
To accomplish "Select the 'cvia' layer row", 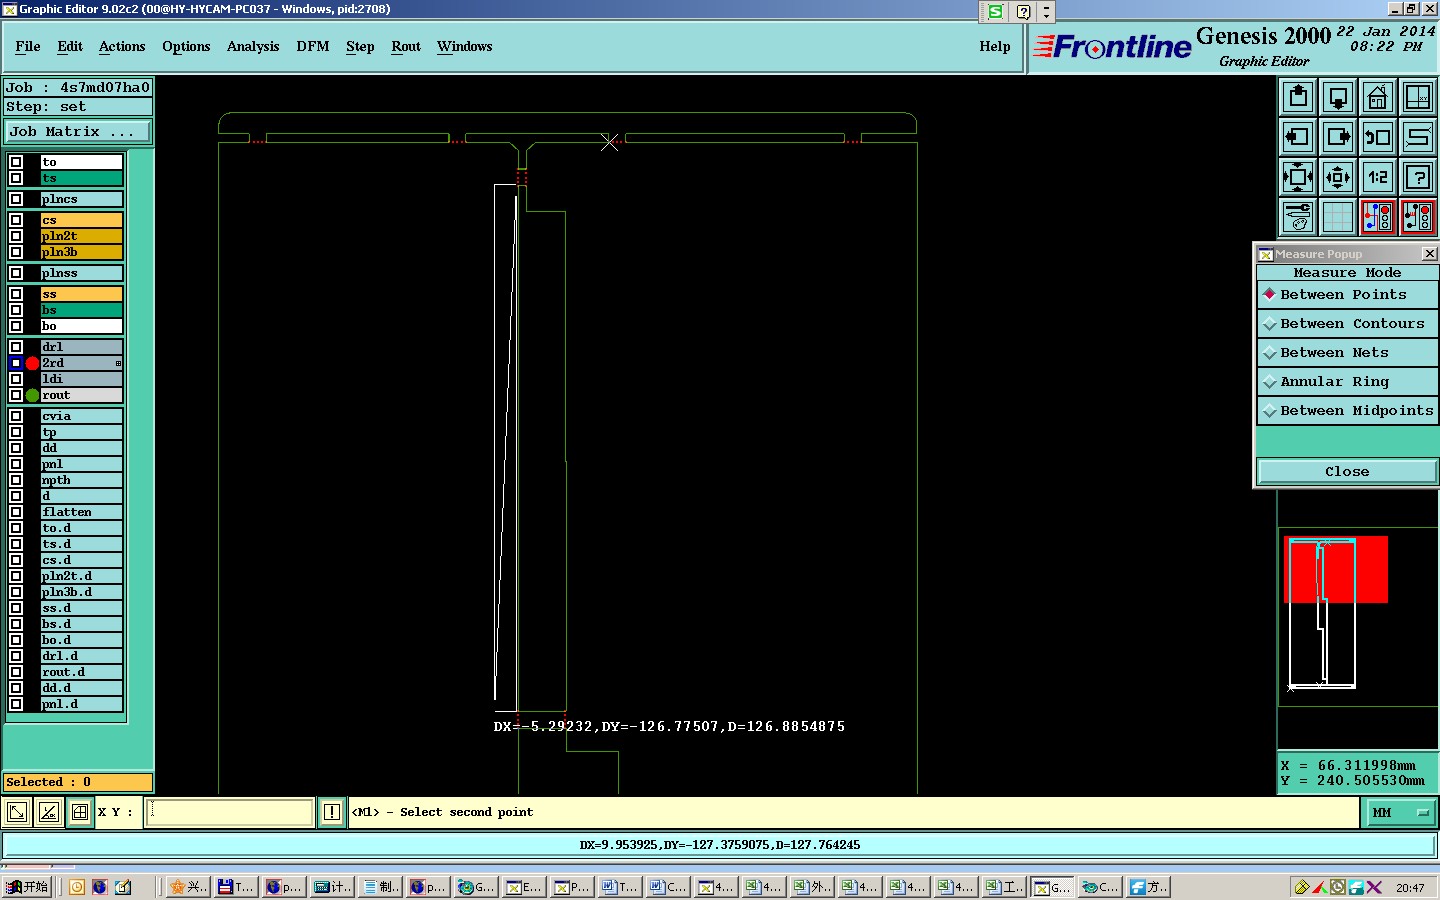I will click(x=81, y=416).
